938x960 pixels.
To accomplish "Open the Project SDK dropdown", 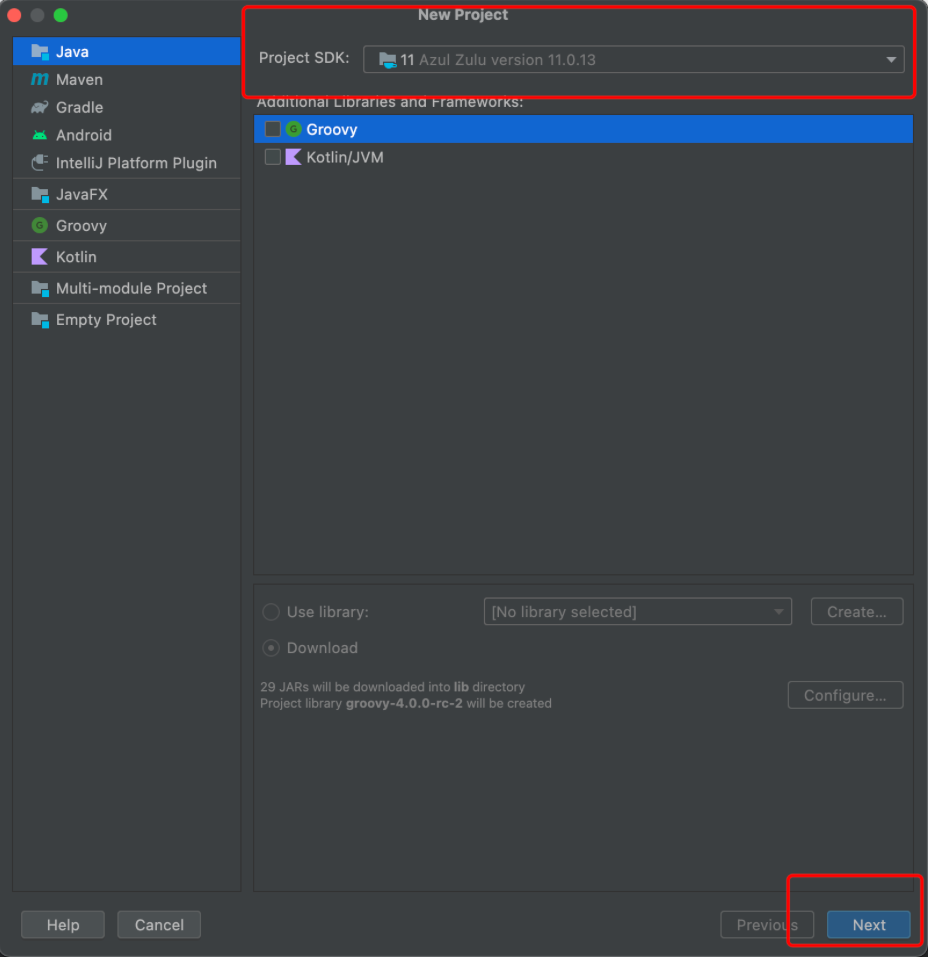I will coord(635,60).
